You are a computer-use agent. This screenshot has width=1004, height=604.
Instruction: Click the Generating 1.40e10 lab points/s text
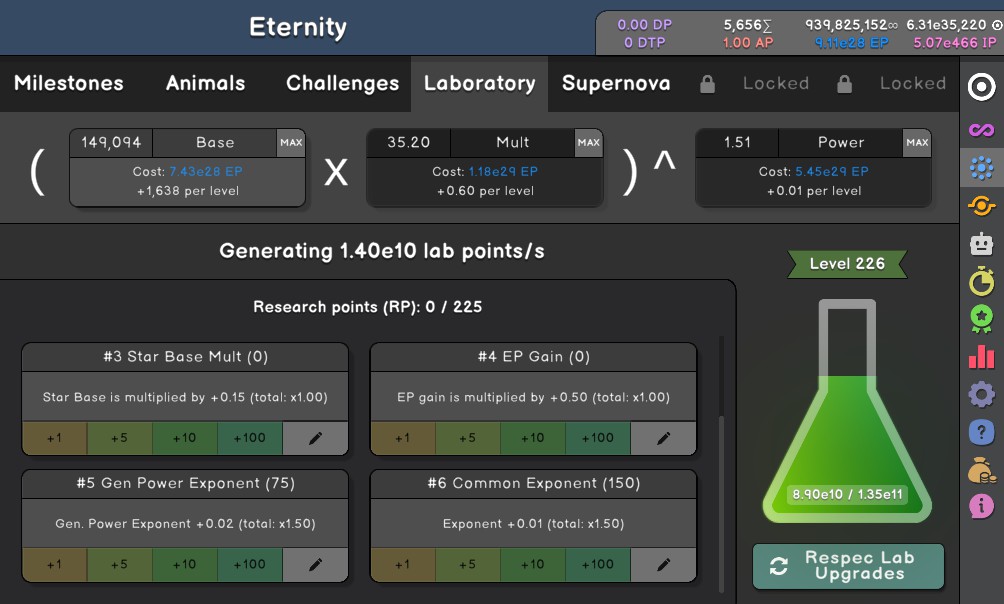point(382,251)
